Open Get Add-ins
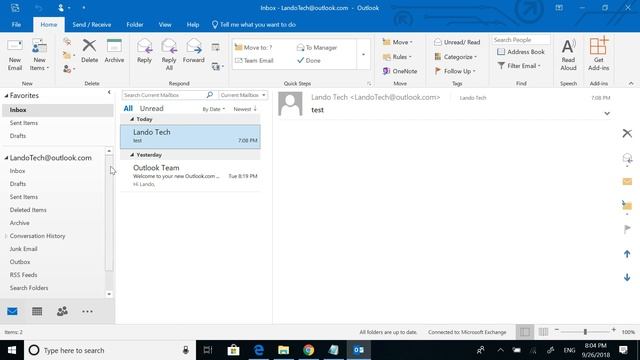 [598, 55]
